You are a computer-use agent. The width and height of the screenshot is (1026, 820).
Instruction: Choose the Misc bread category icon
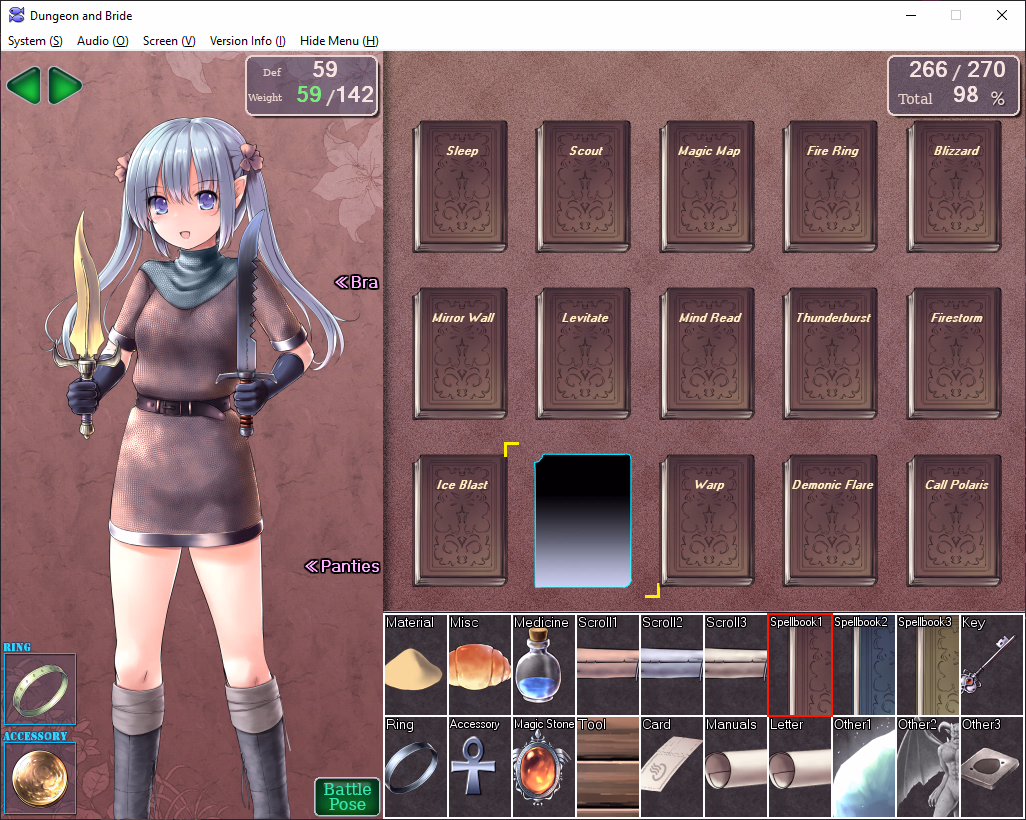(479, 665)
